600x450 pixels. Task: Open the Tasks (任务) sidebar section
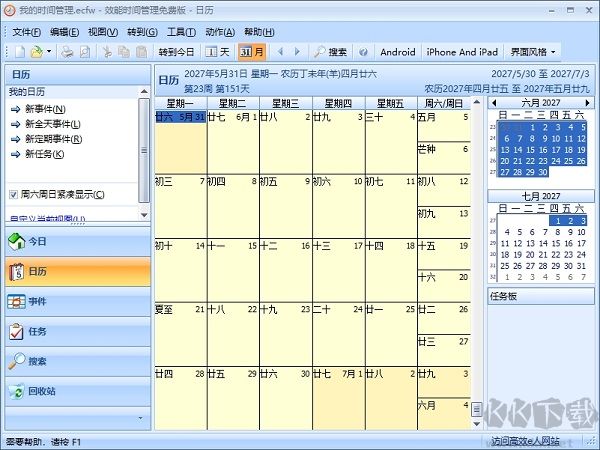(77, 331)
